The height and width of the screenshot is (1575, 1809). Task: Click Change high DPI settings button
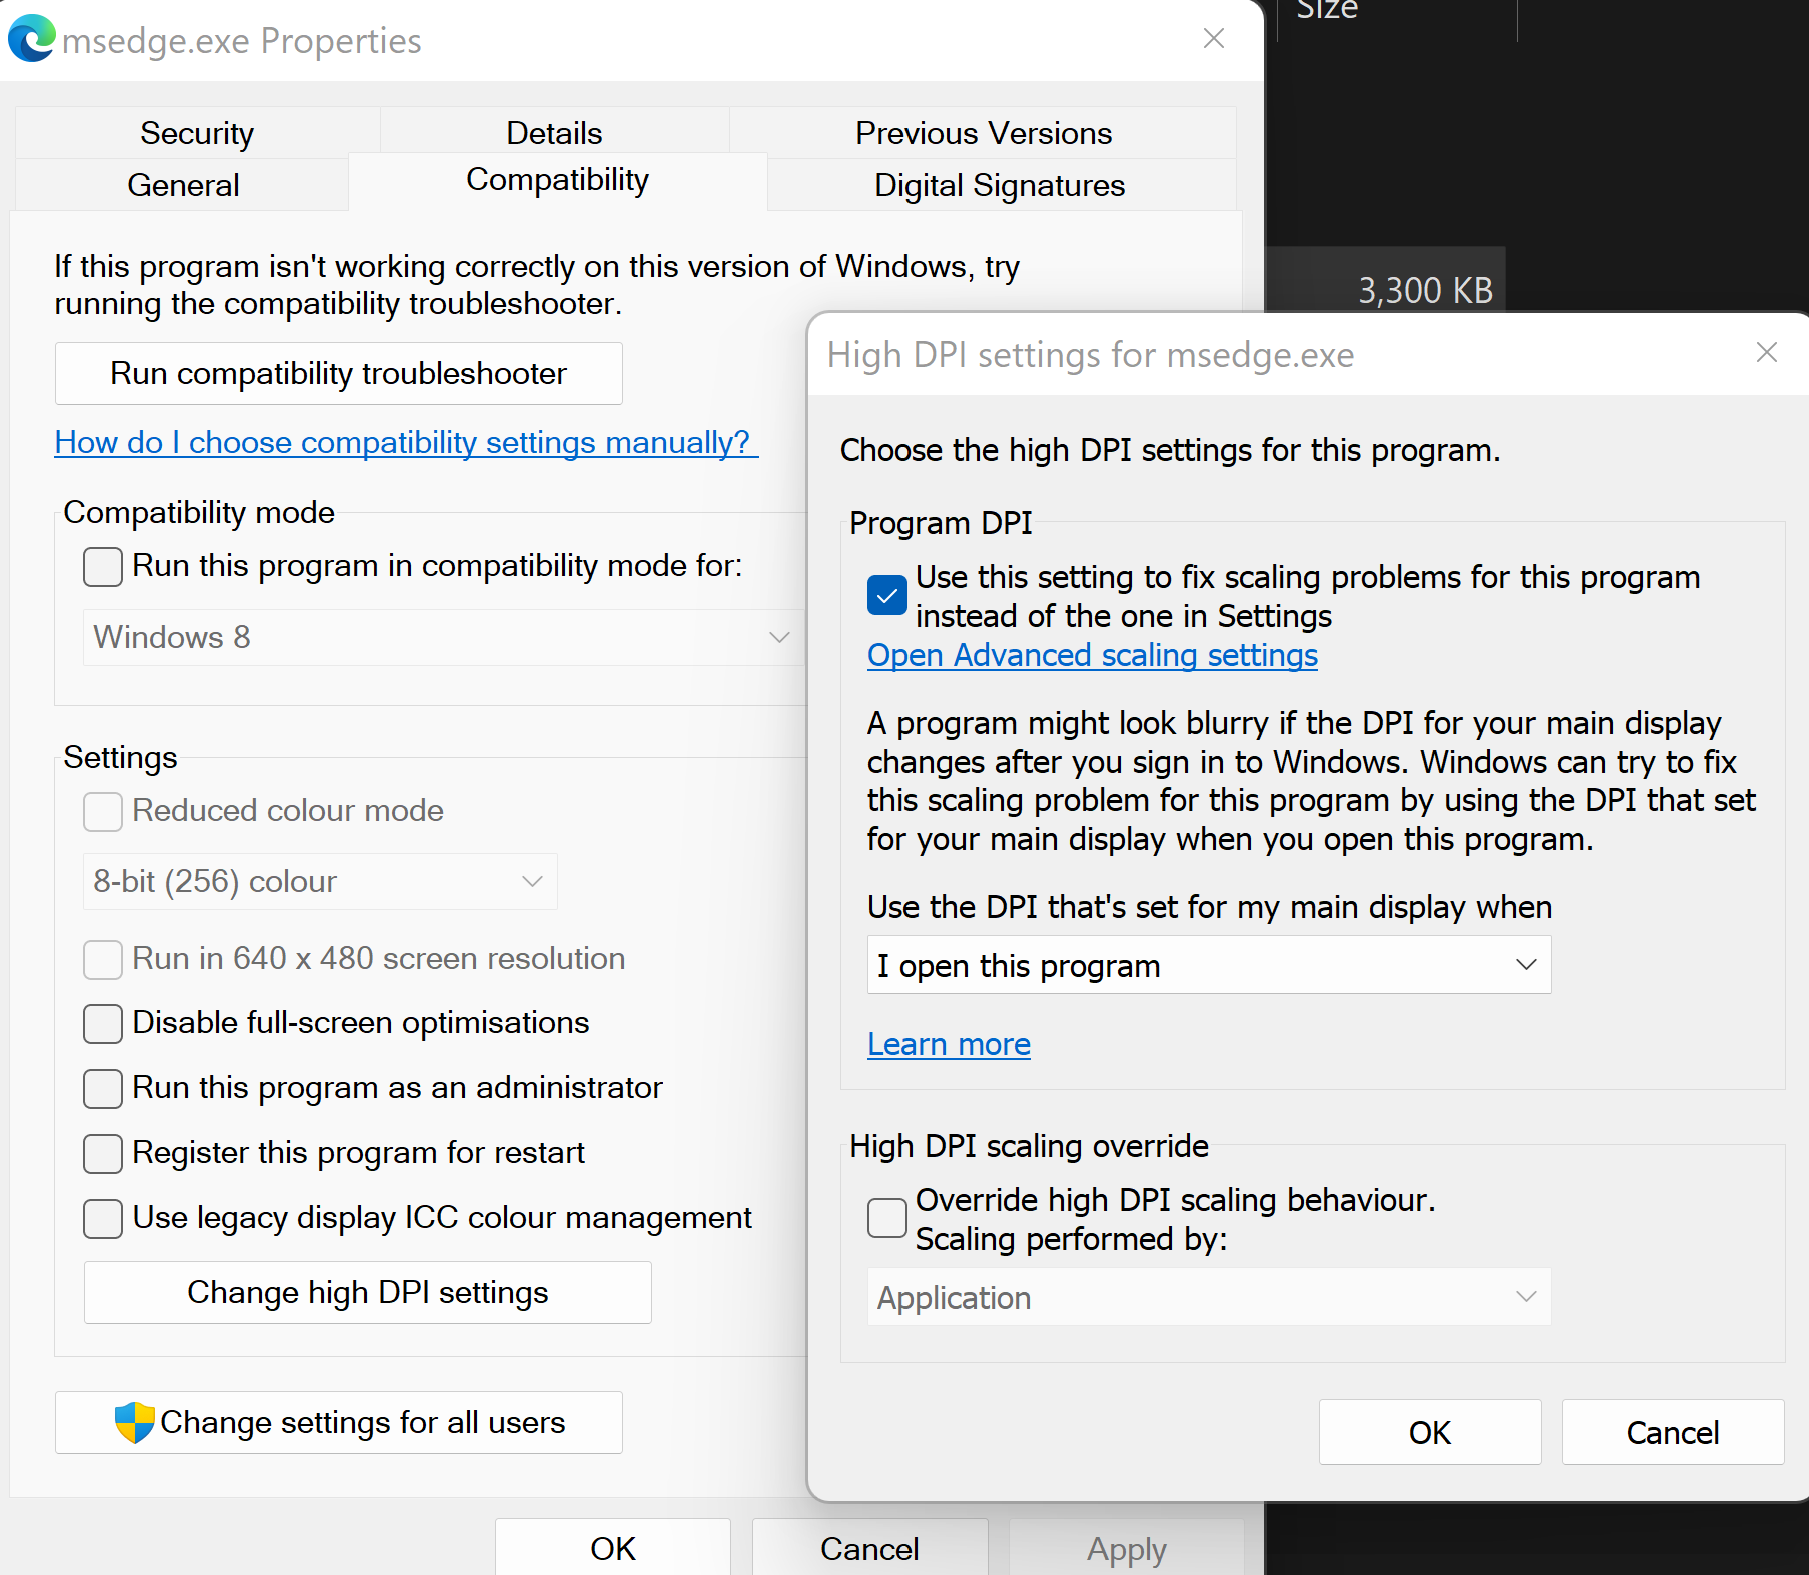point(368,1292)
